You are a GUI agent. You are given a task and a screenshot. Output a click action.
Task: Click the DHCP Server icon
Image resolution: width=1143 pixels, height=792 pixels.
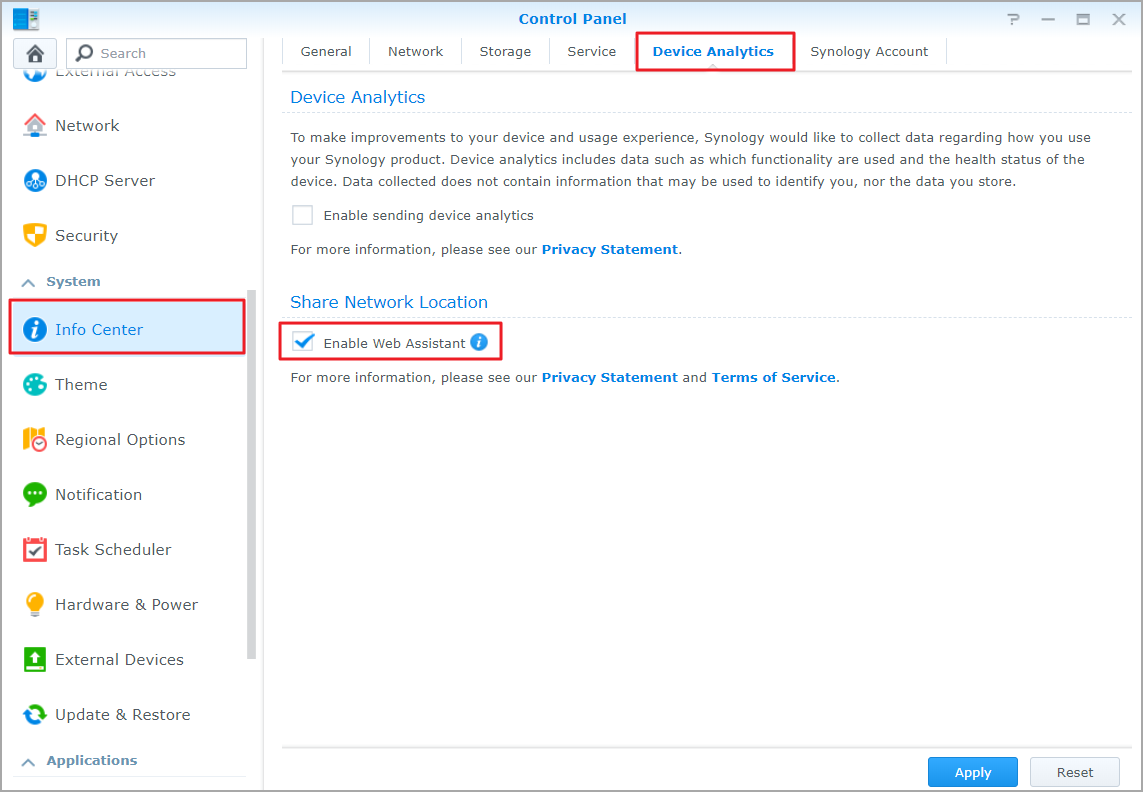[x=34, y=180]
